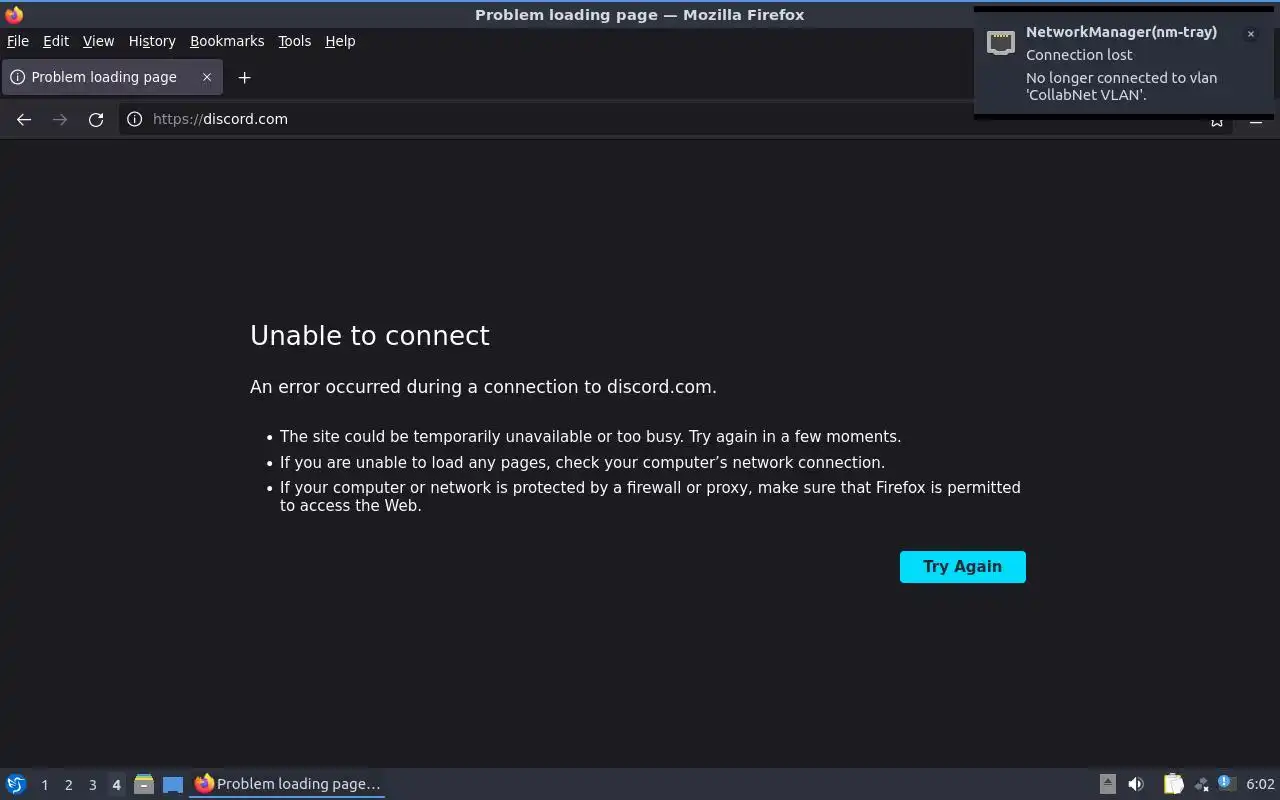Click the forward navigation arrow
Screen dimensions: 1280x800
(x=60, y=119)
